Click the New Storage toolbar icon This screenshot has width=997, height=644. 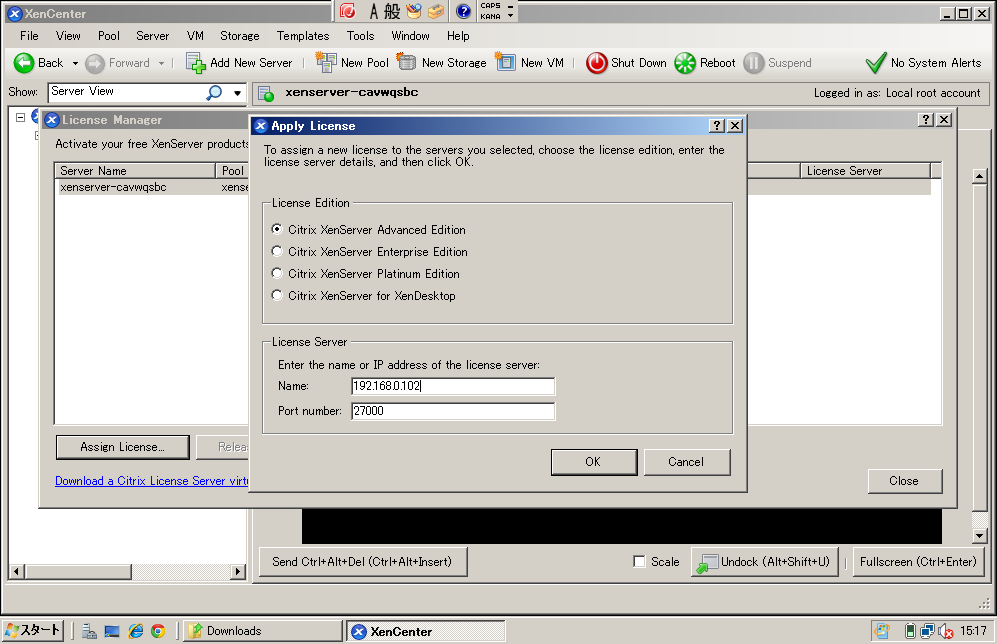tap(406, 62)
